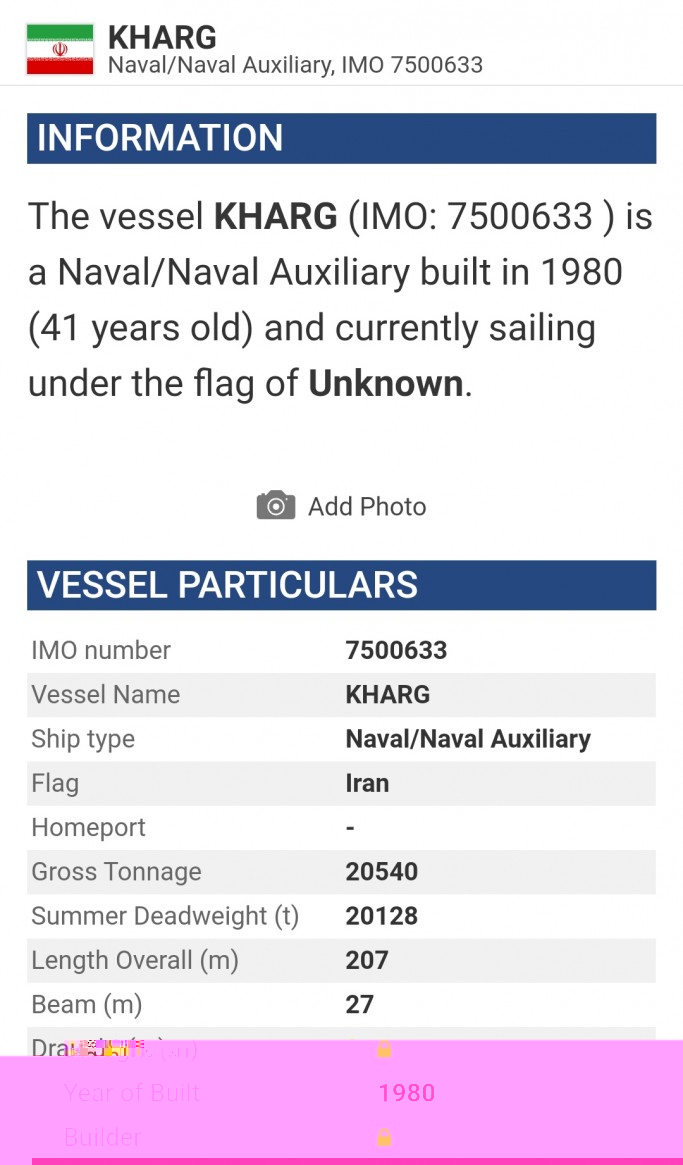Click the header subtitle with IMO 7500633
Screen dimensions: 683x1165
pyautogui.click(x=295, y=65)
